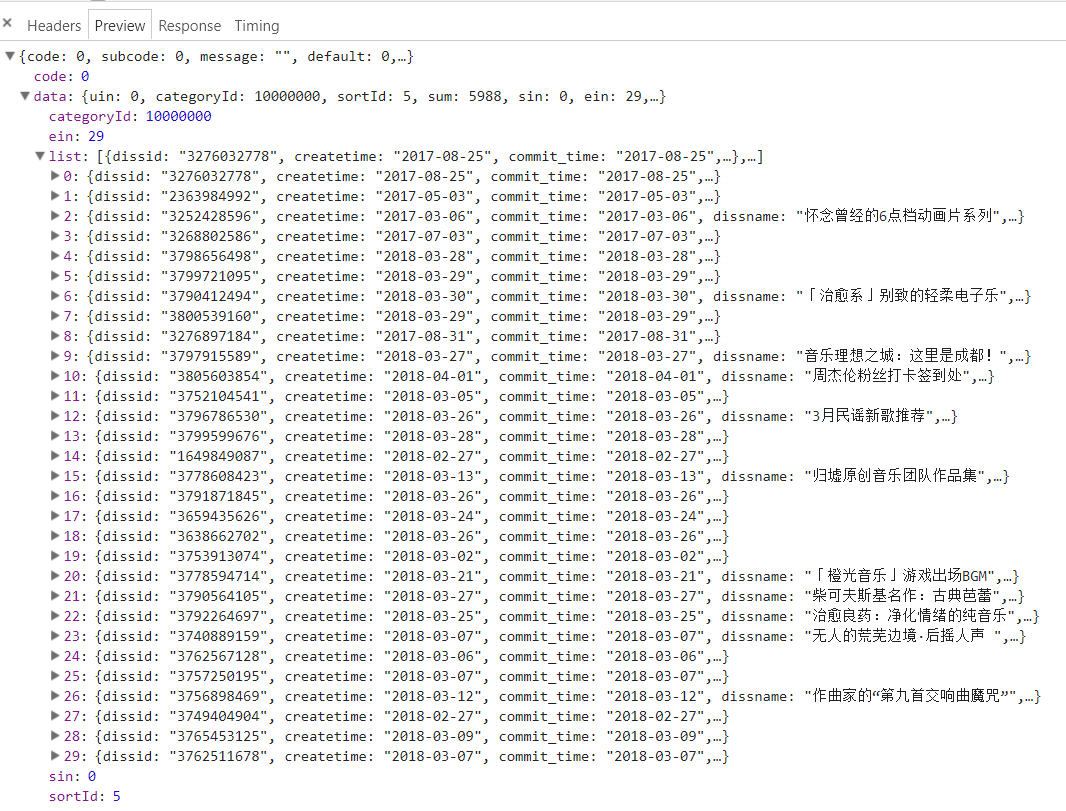Click dissname '音乐理想之城：这里是成都！'
Screen dimensions: 1066x811
(x=901, y=356)
